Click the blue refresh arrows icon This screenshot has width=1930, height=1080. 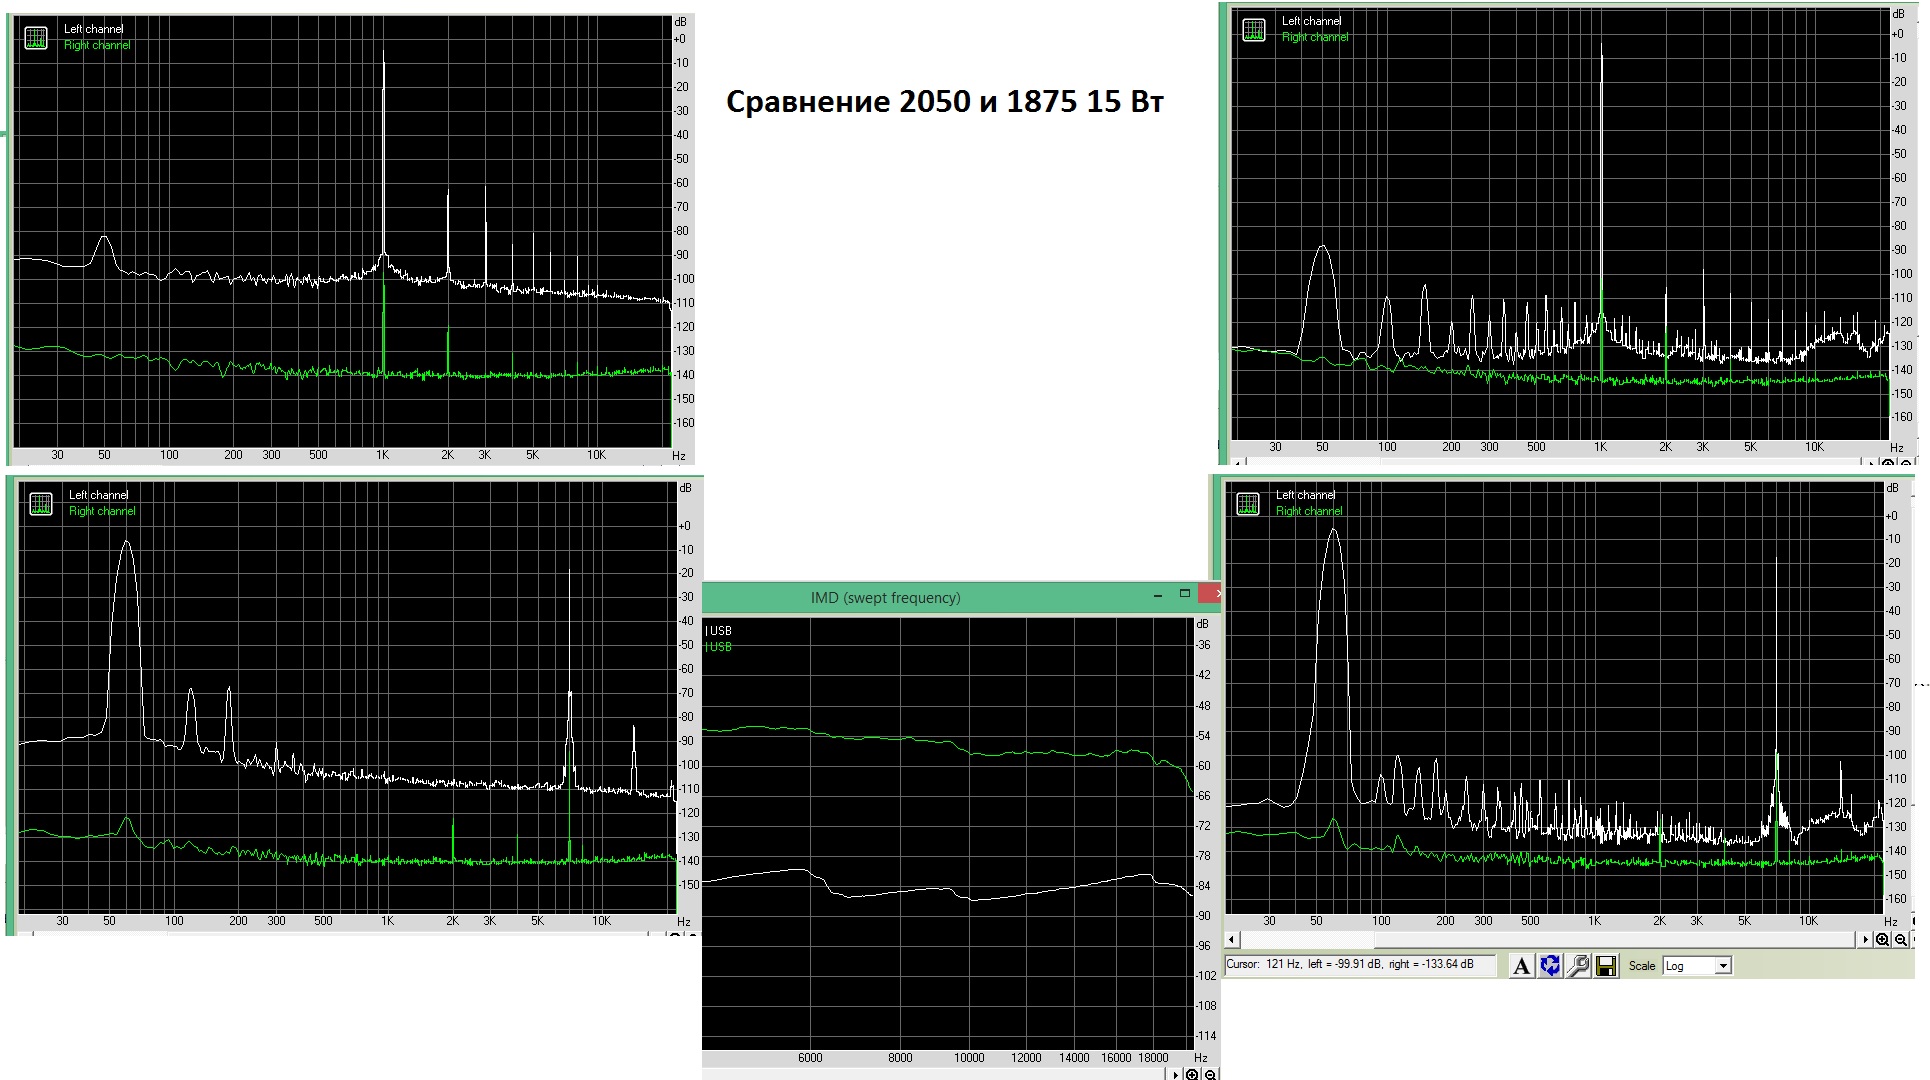pos(1550,966)
